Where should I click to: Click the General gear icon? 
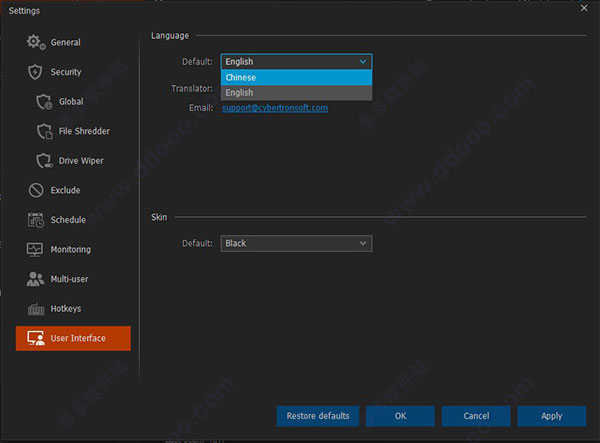coord(36,42)
